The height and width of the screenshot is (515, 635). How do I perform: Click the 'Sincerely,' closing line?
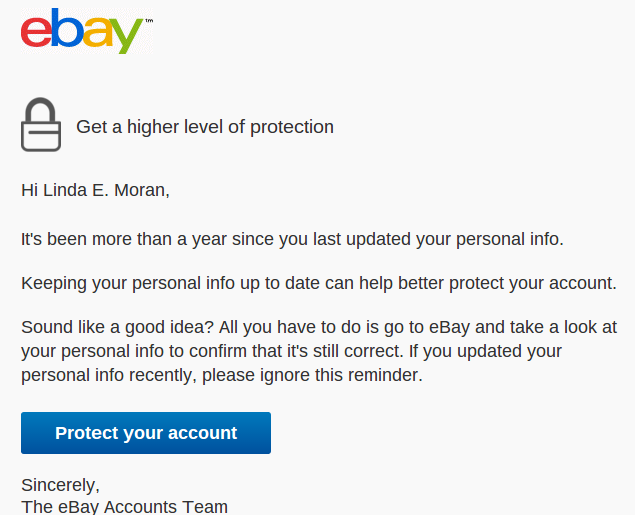tap(60, 485)
